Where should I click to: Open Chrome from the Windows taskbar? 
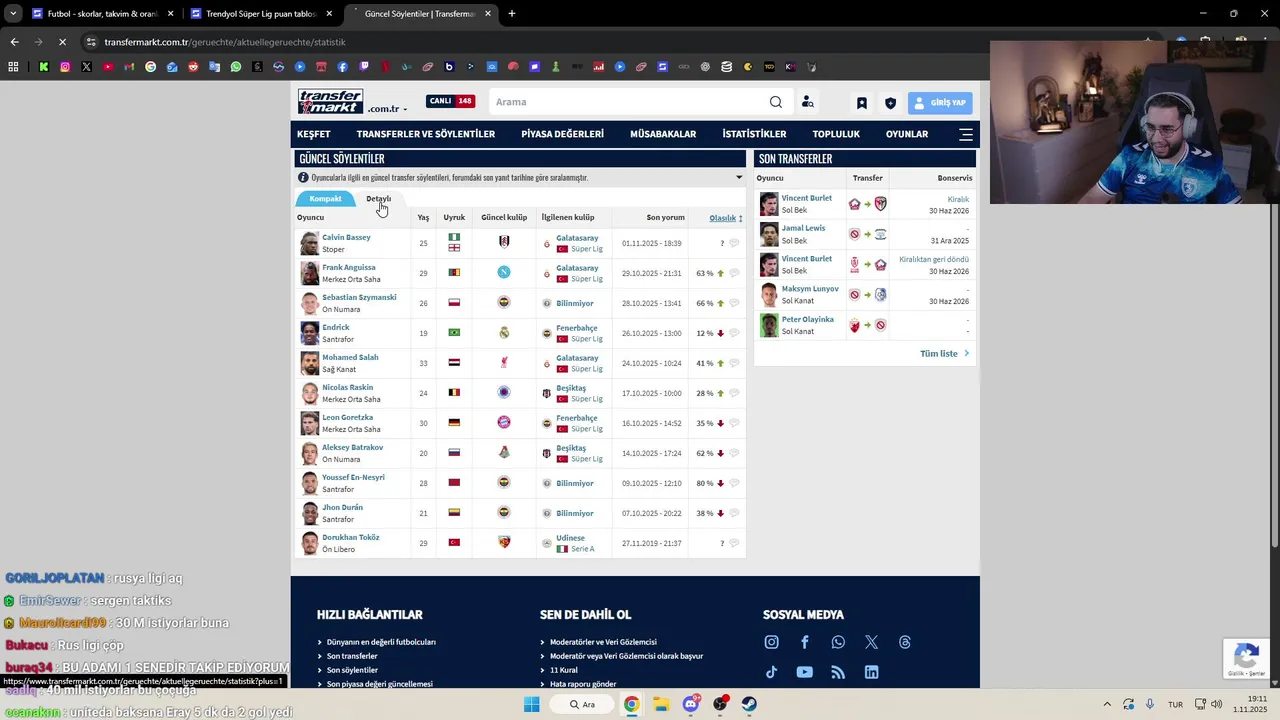pos(631,704)
